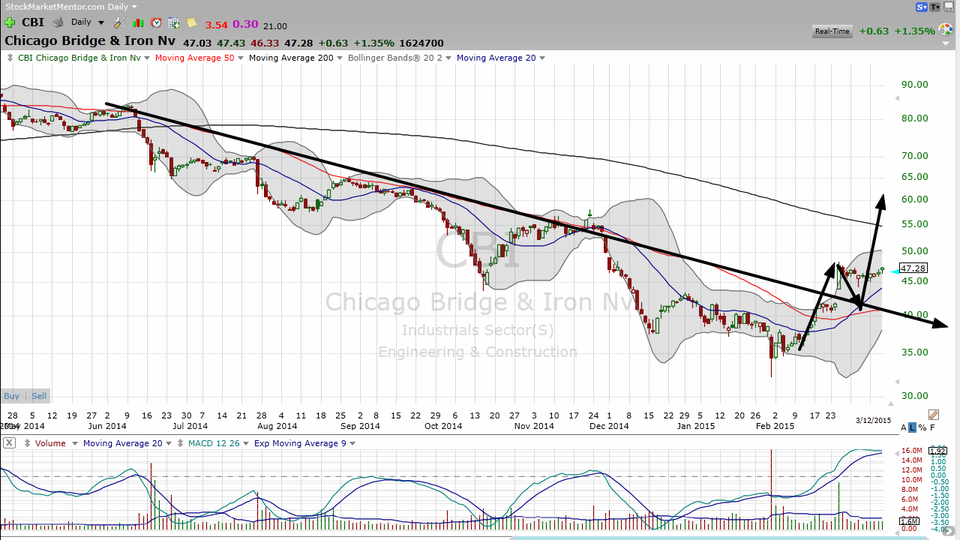Click the current price tag 47.28
Screen dimensions: 960x540
point(913,268)
